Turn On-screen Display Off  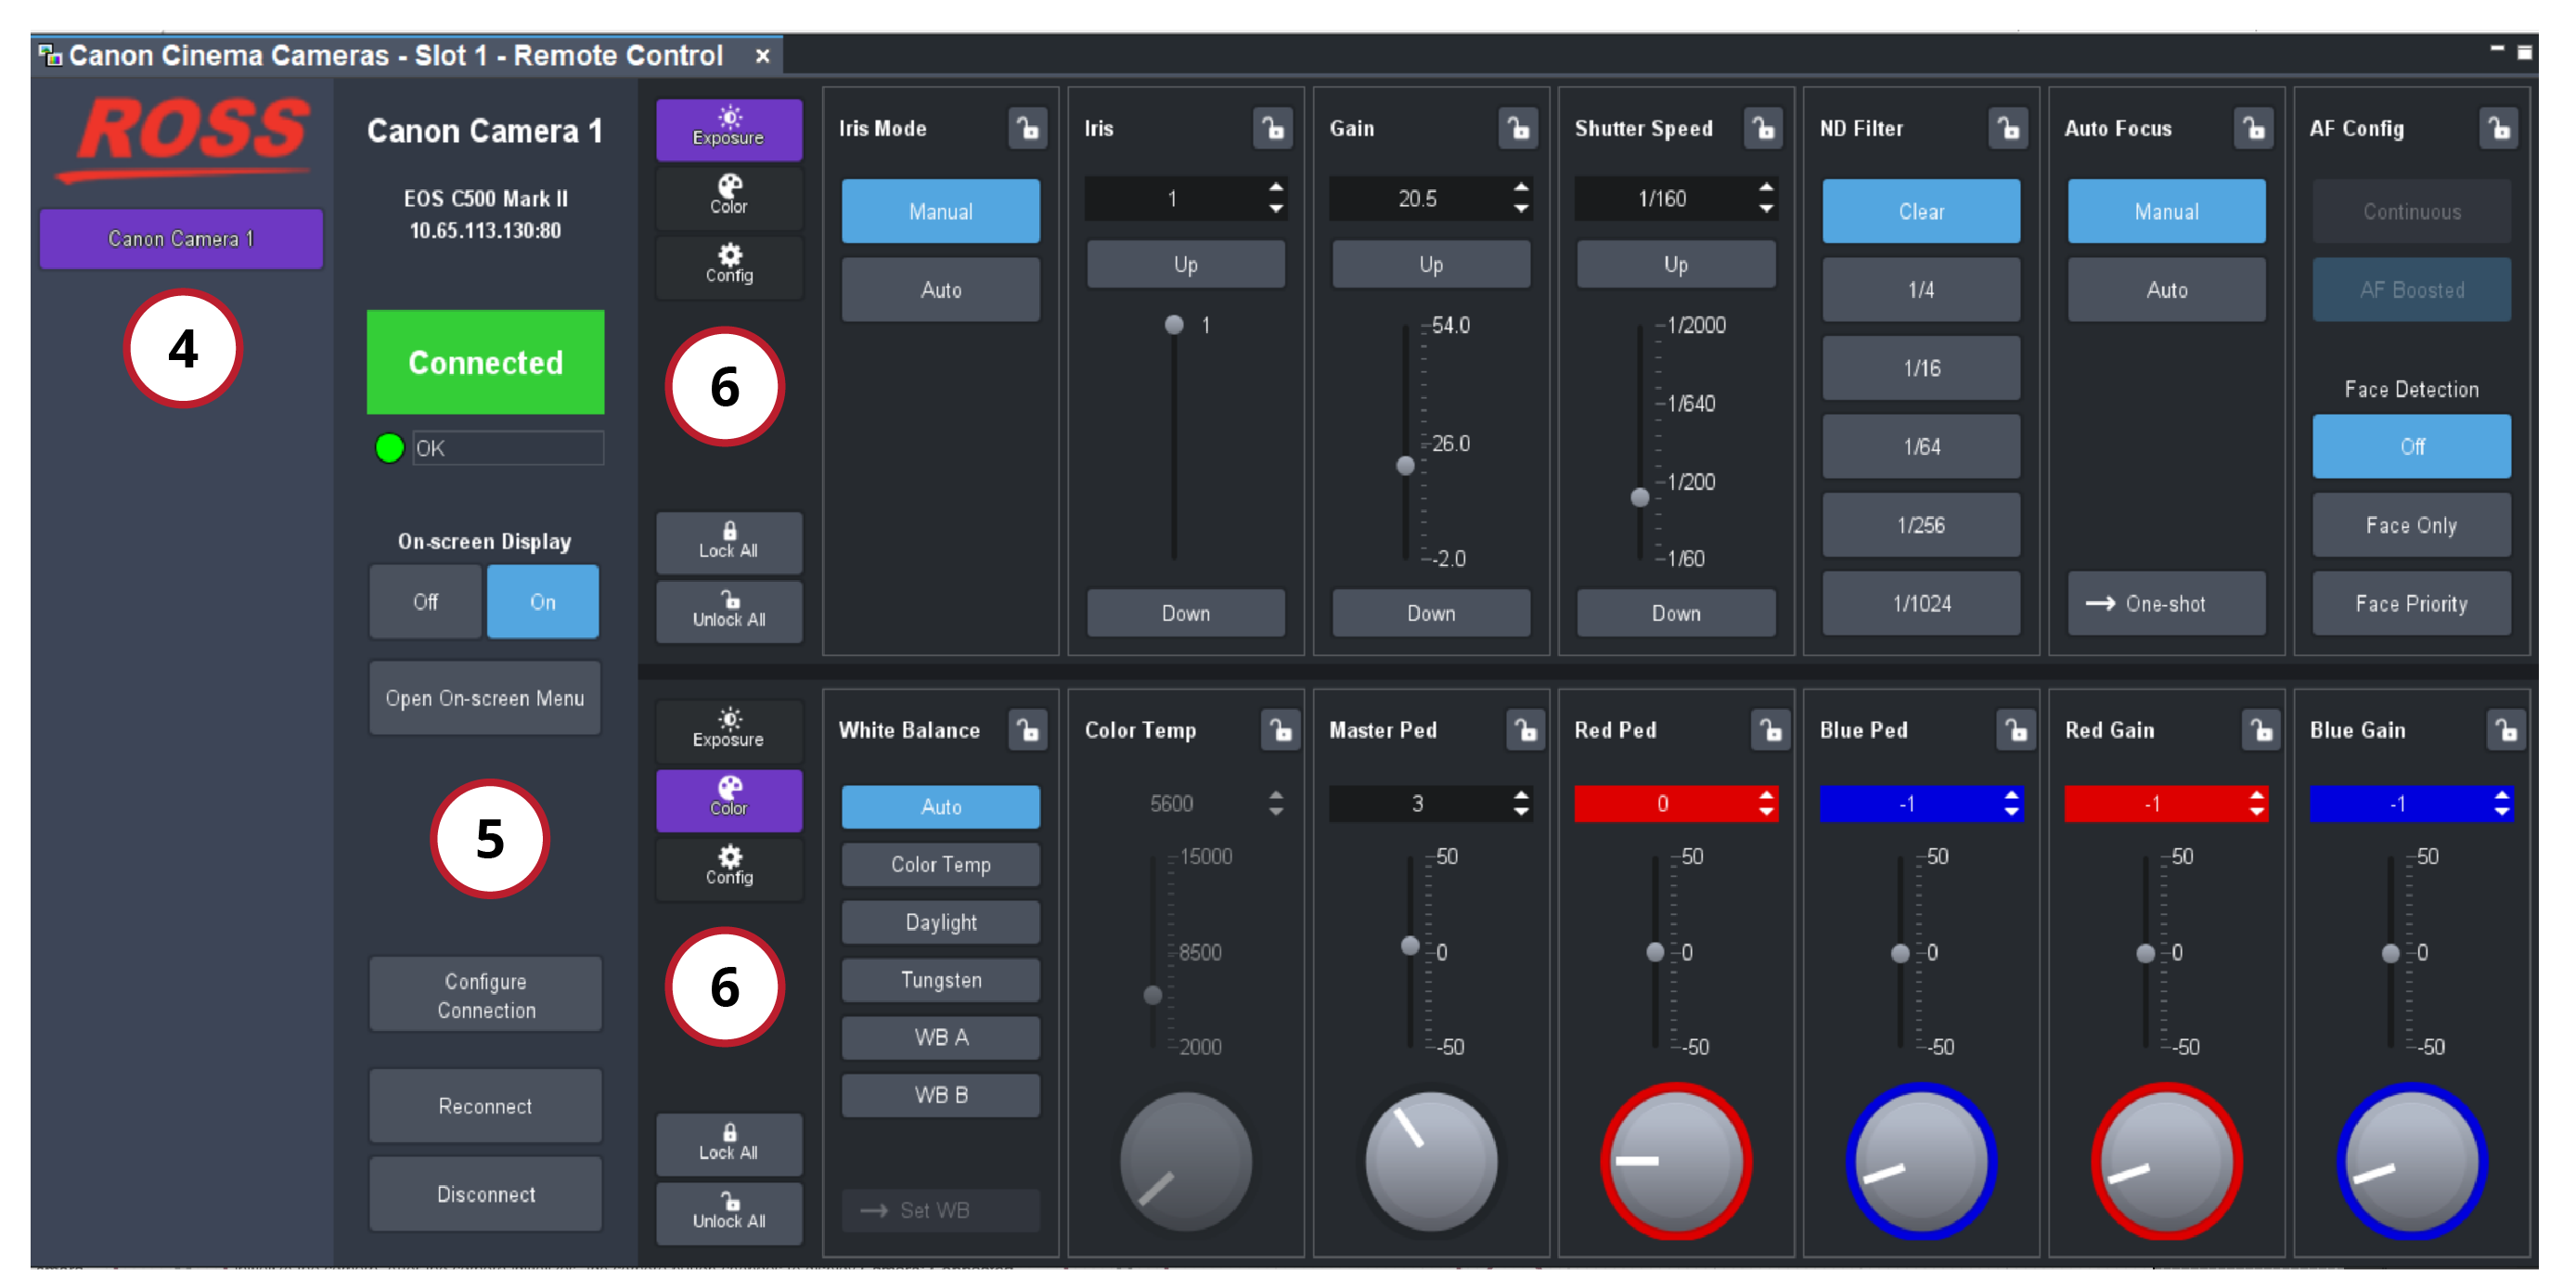(425, 602)
